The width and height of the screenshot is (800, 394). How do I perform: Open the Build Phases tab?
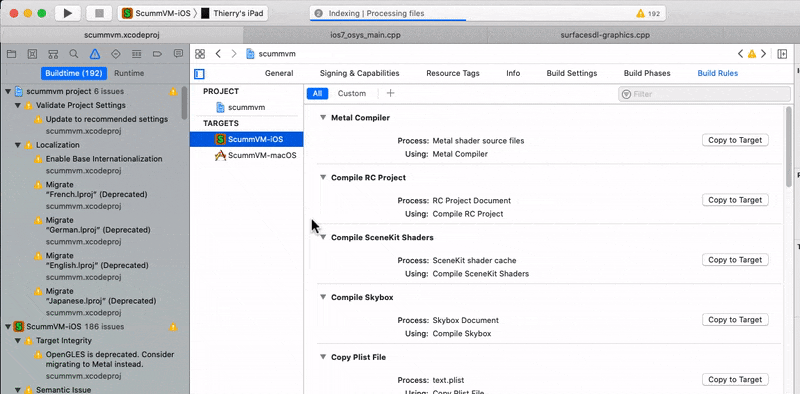[647, 73]
